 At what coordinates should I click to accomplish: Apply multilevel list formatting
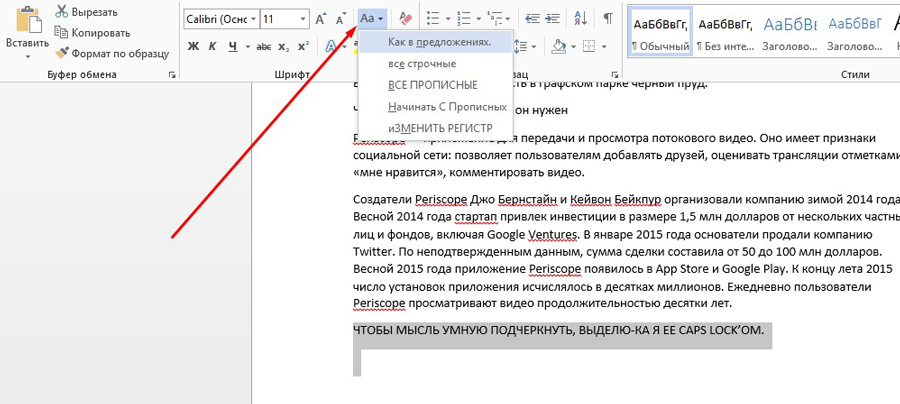(493, 19)
